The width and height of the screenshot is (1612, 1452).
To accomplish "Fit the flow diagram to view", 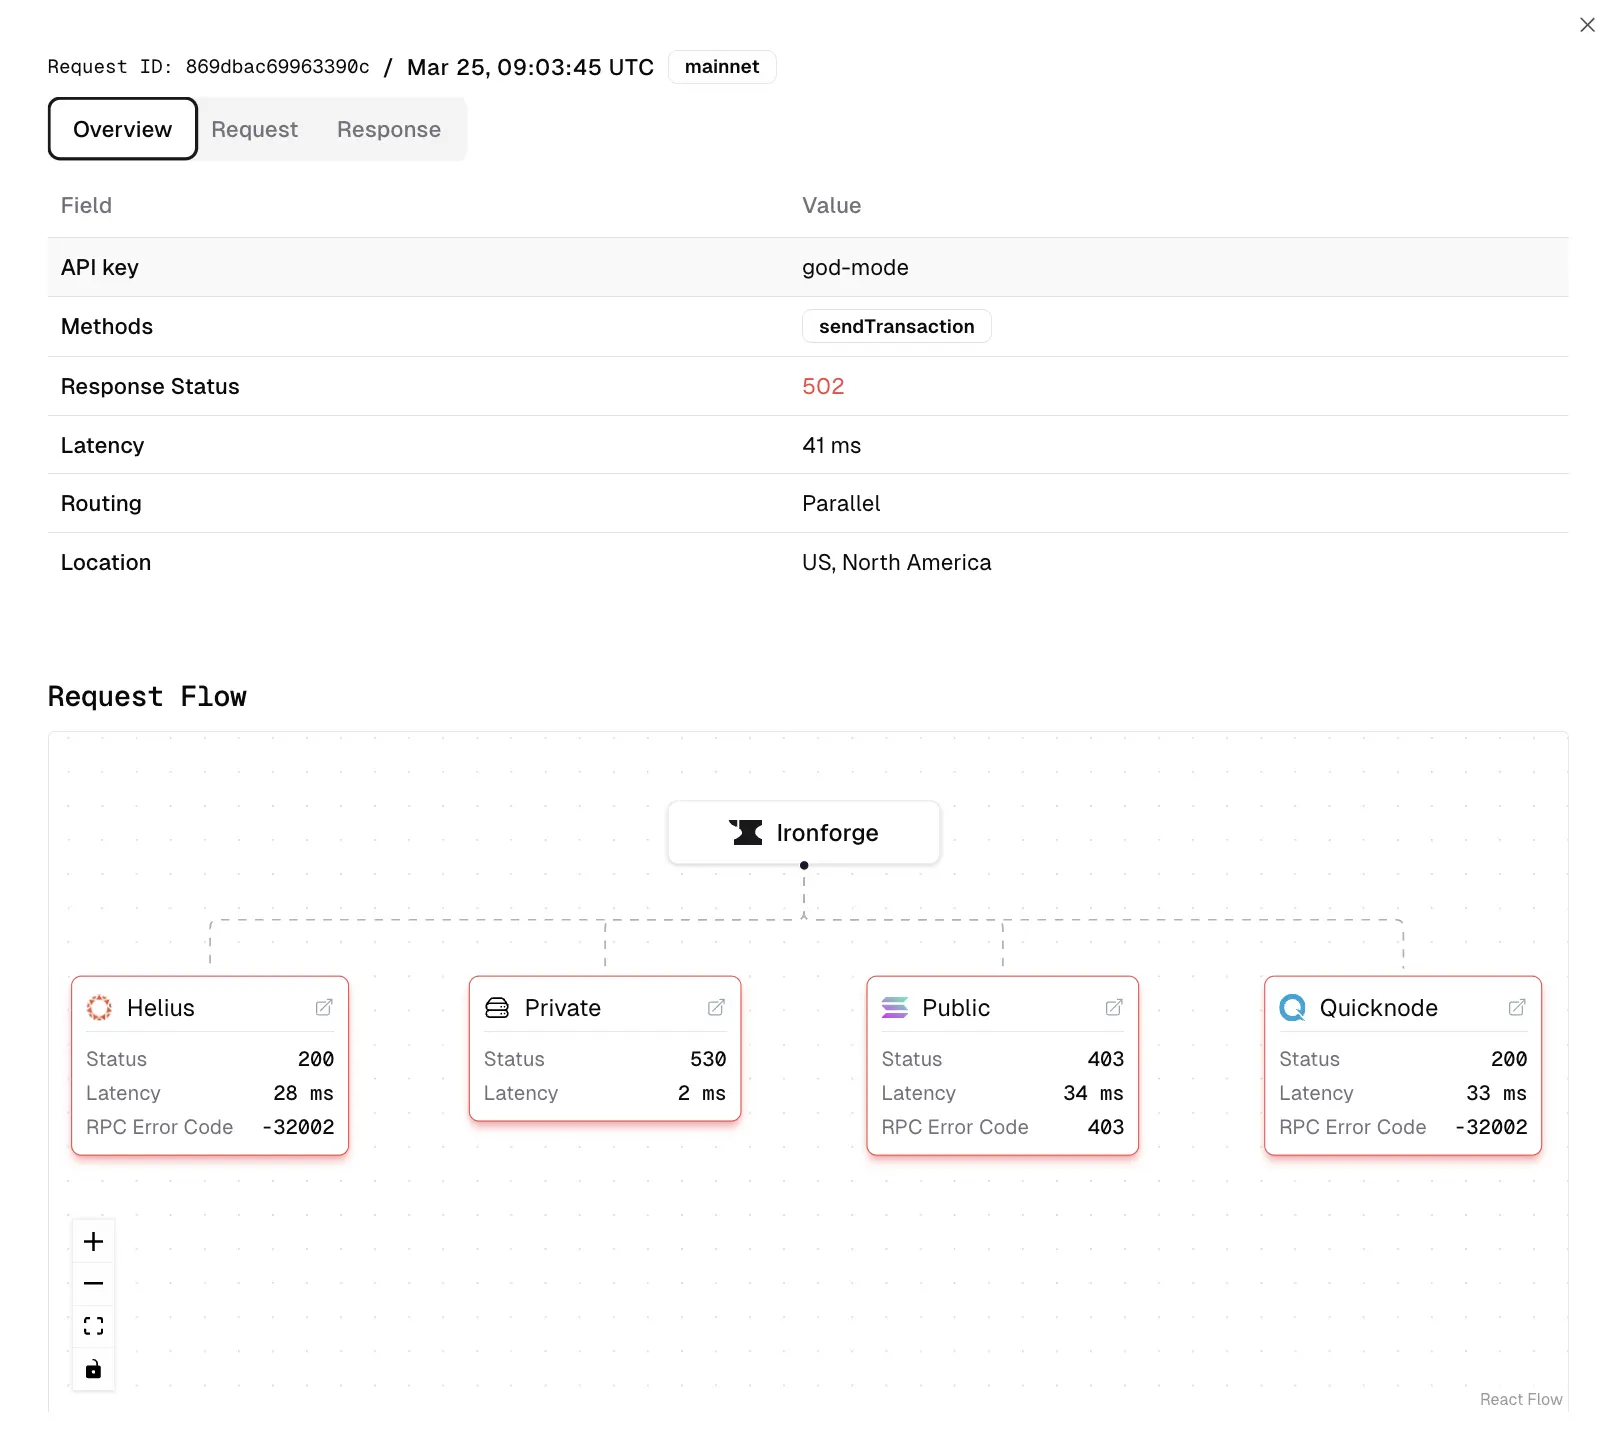I will click(94, 1326).
